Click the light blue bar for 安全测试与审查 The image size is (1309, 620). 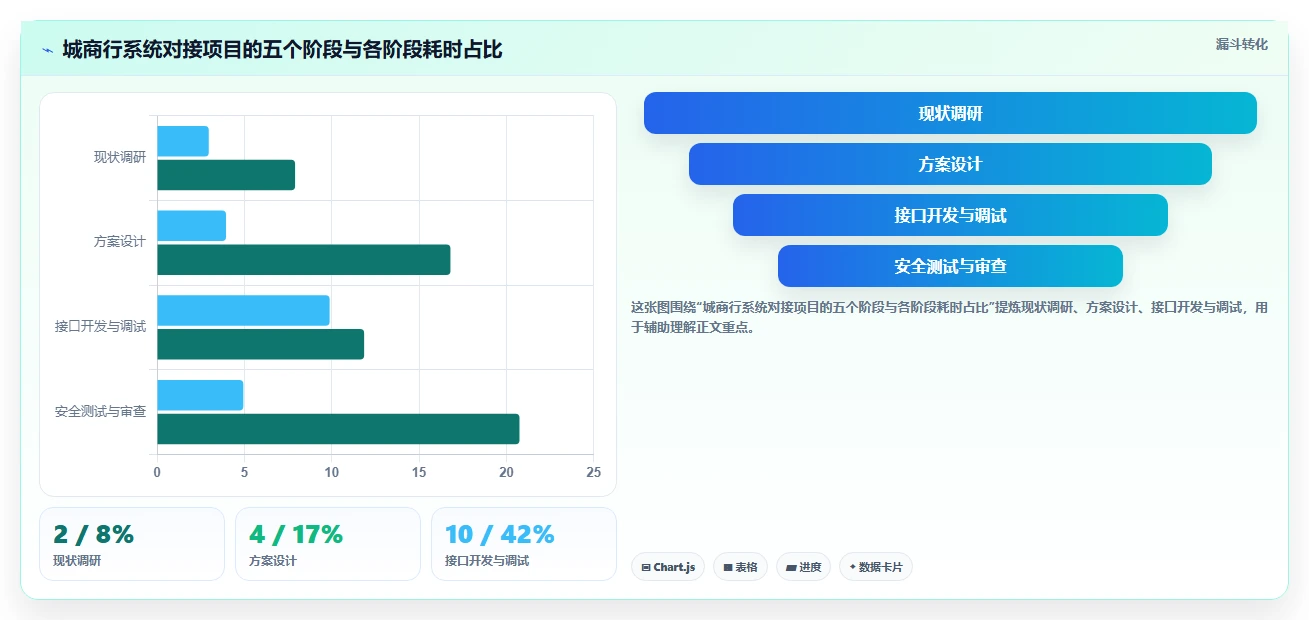(x=200, y=395)
